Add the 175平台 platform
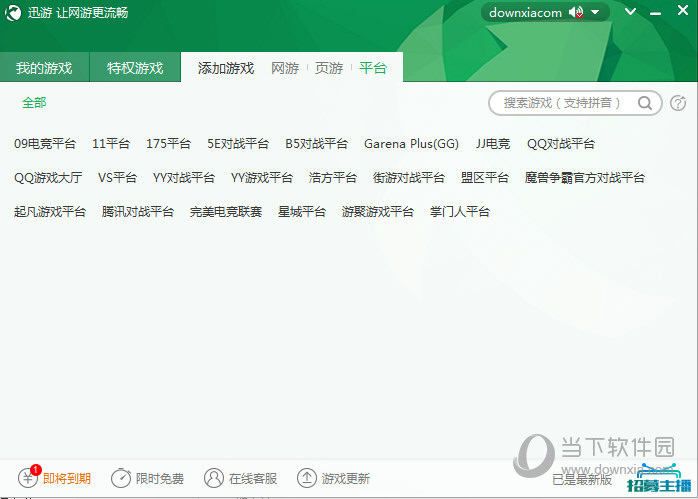698x499 pixels. tap(168, 144)
